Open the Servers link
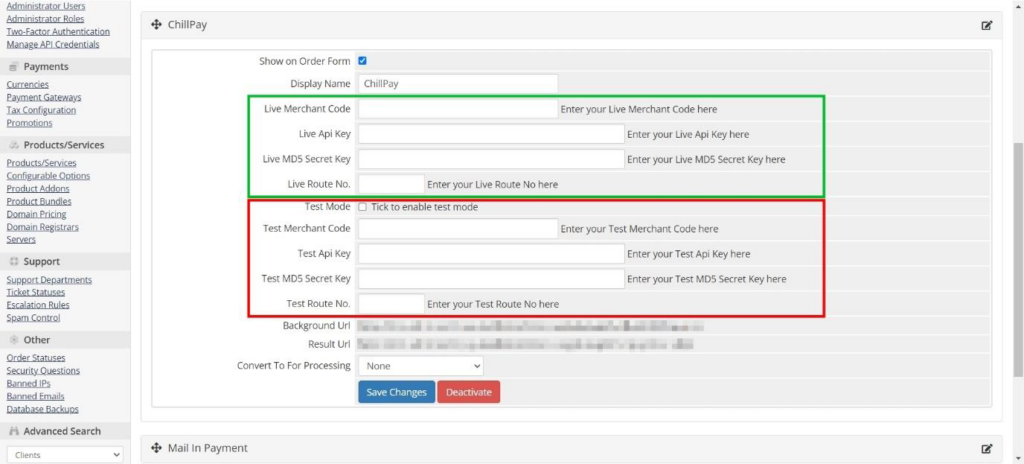Image resolution: width=1024 pixels, height=464 pixels. pos(21,240)
